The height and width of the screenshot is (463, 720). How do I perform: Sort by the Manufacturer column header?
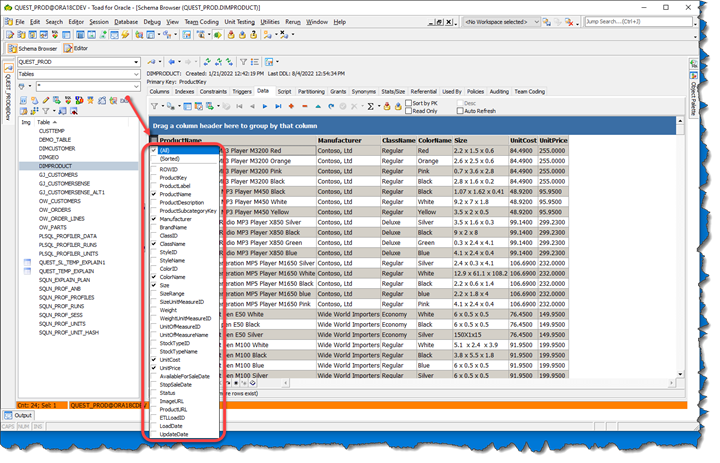349,141
